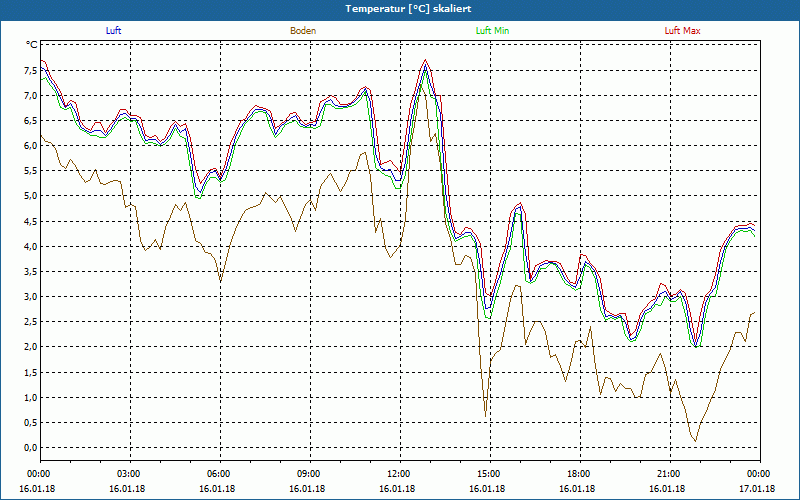Click the '21:00' time axis label
The image size is (800, 500).
(x=670, y=474)
